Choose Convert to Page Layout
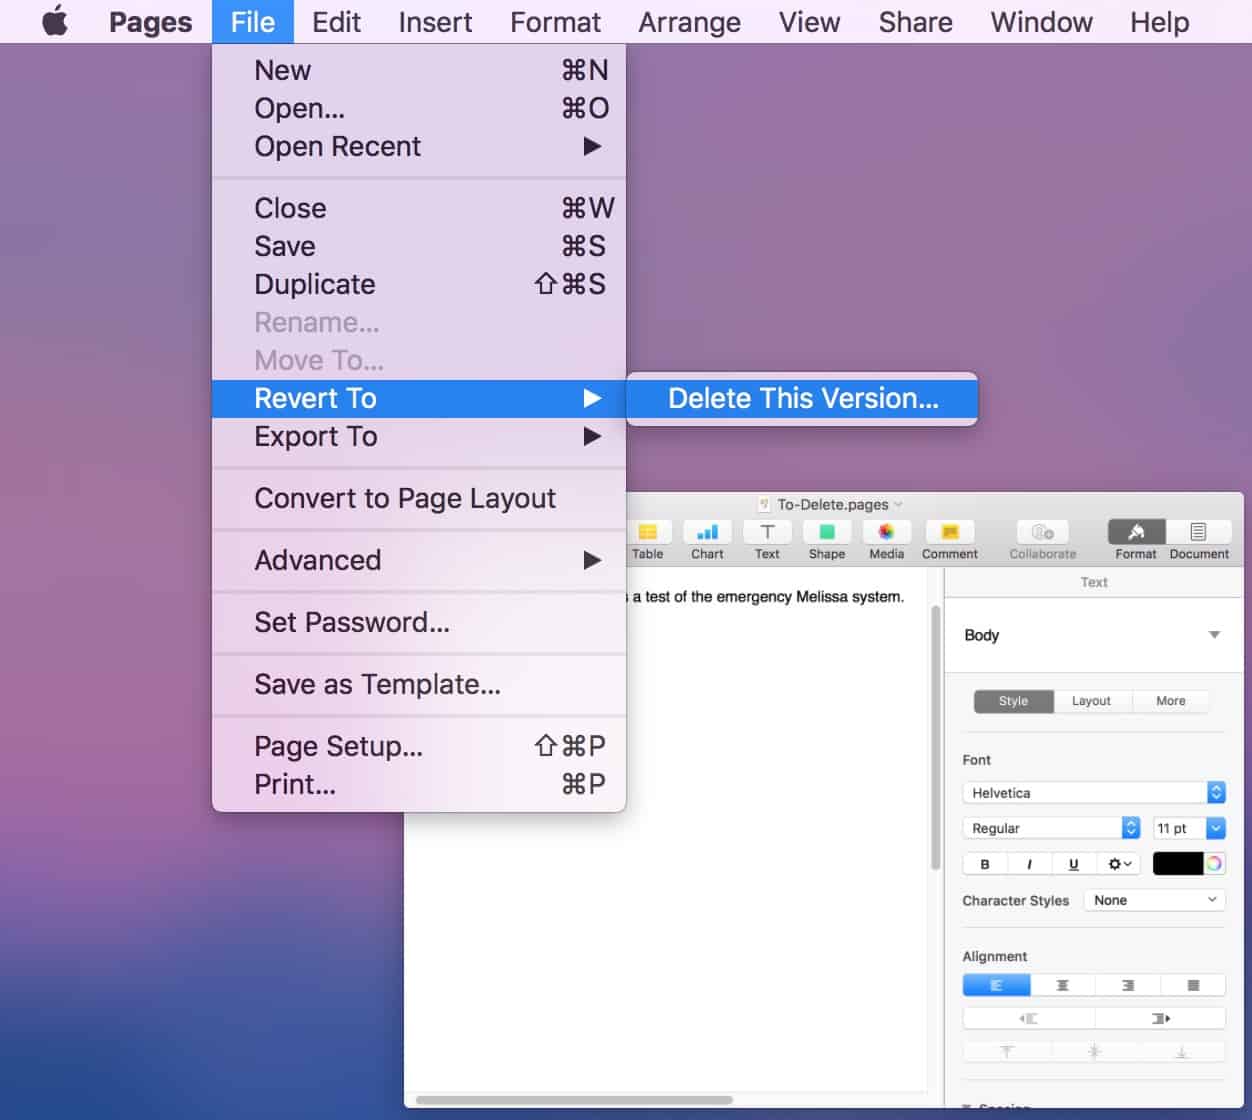Viewport: 1252px width, 1120px height. point(419,498)
